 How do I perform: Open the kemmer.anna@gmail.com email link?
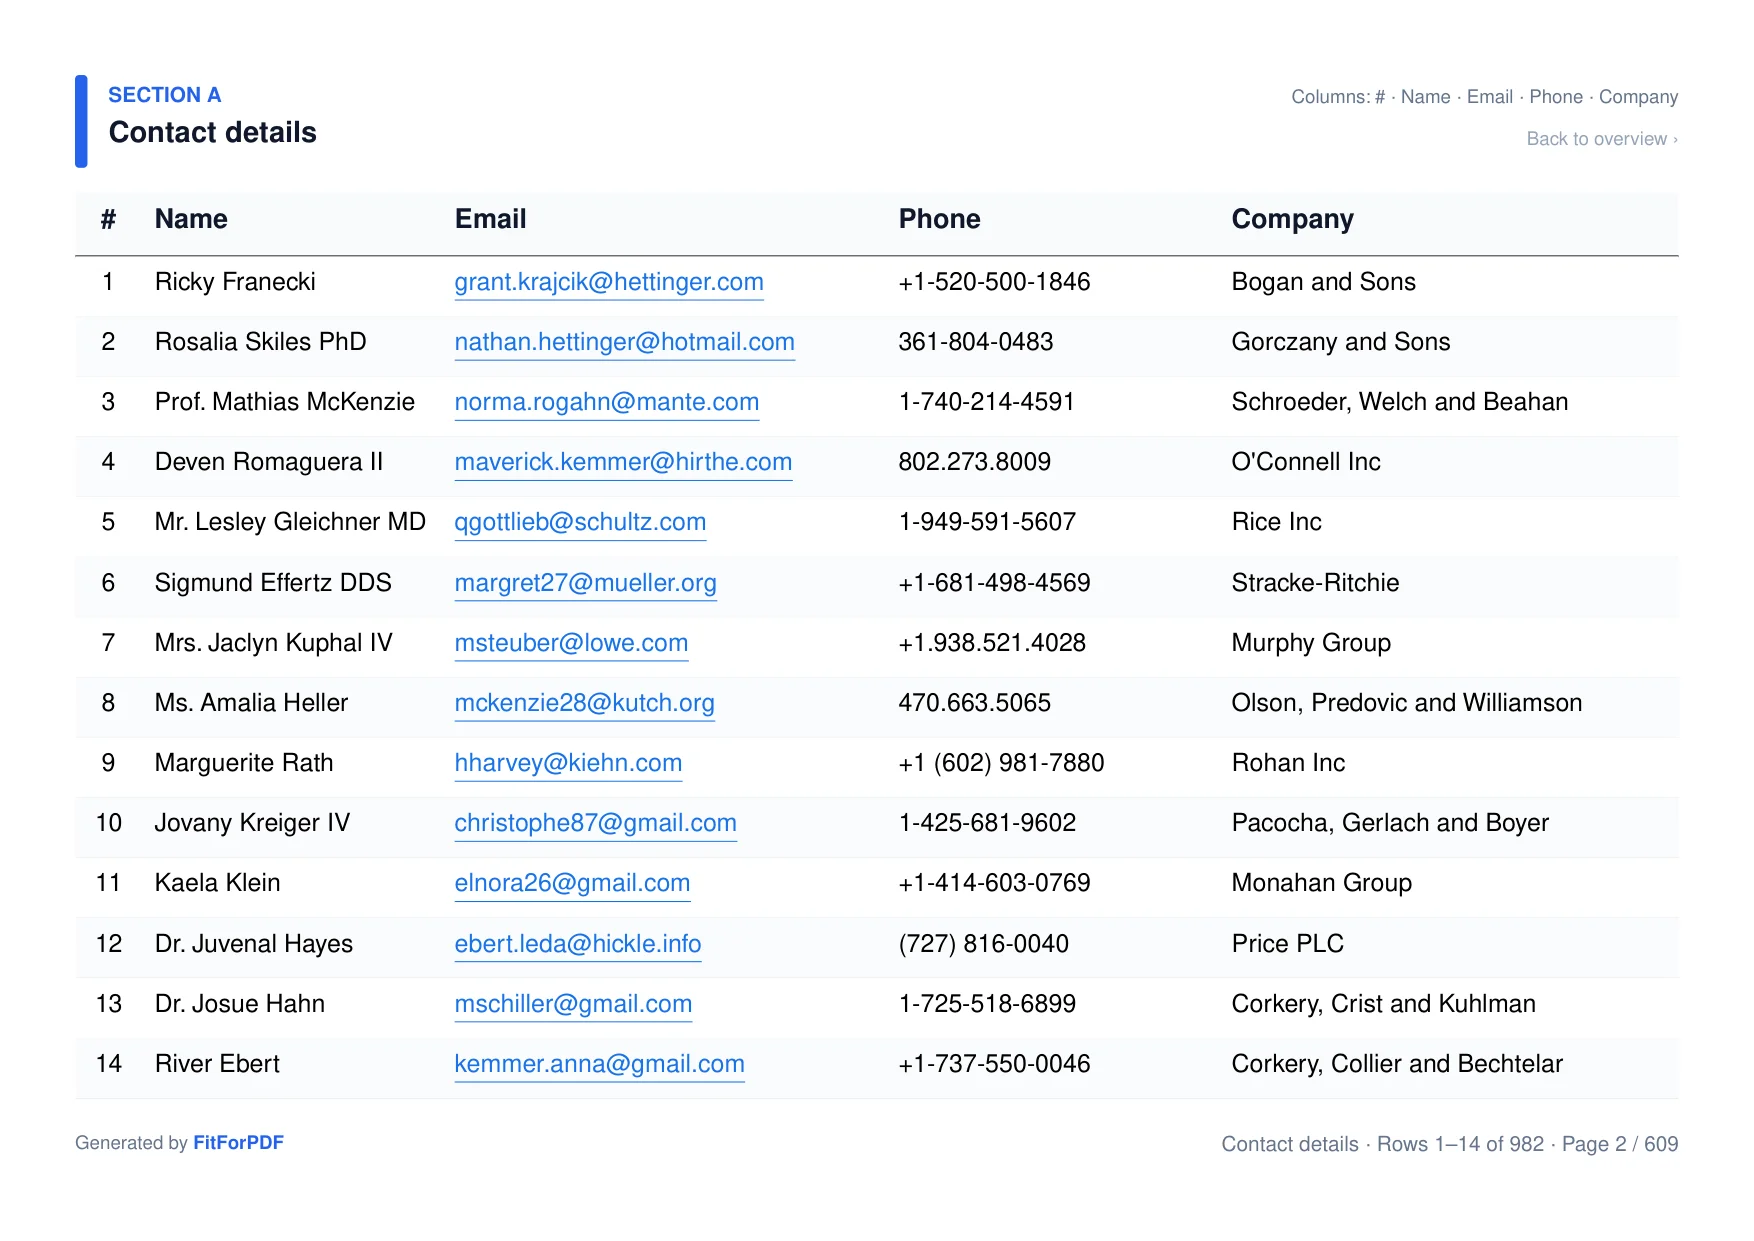point(599,1064)
